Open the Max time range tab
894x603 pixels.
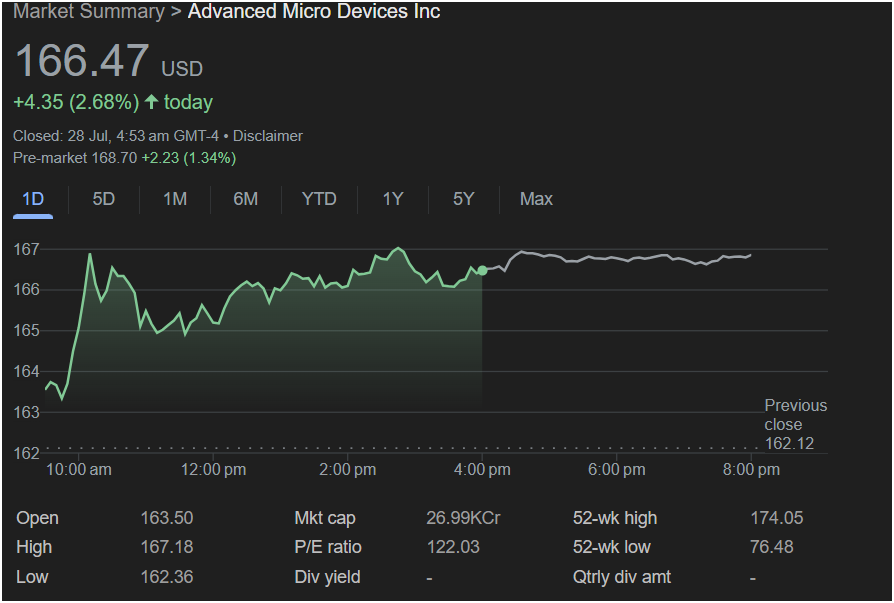tap(537, 199)
